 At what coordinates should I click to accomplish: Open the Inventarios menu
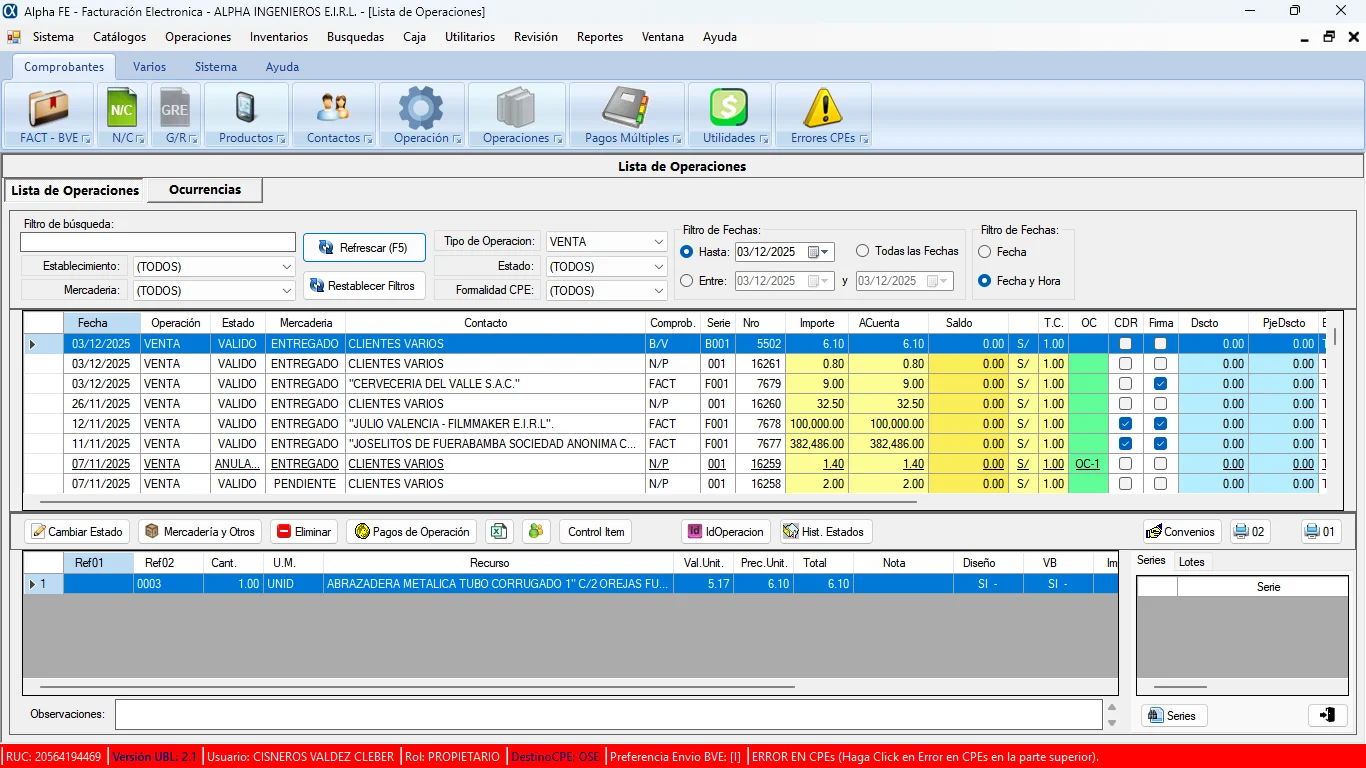[x=278, y=37]
